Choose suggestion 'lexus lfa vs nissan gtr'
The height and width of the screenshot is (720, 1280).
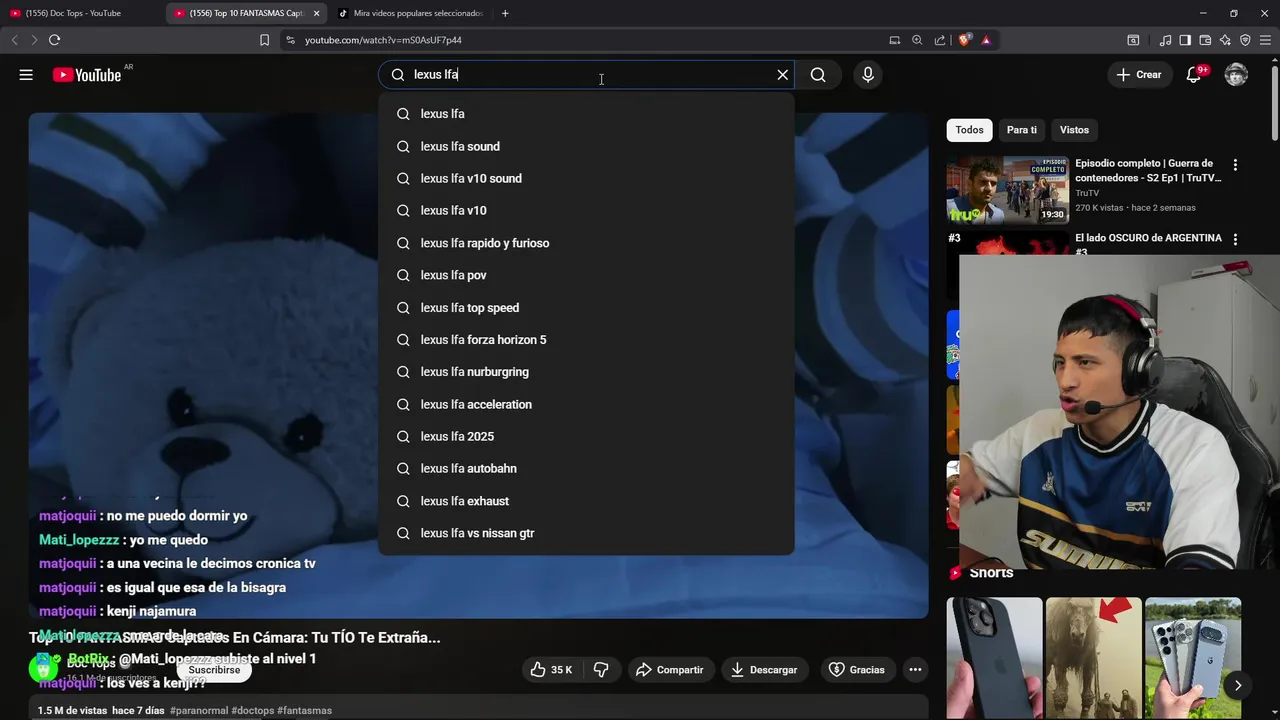coord(586,533)
